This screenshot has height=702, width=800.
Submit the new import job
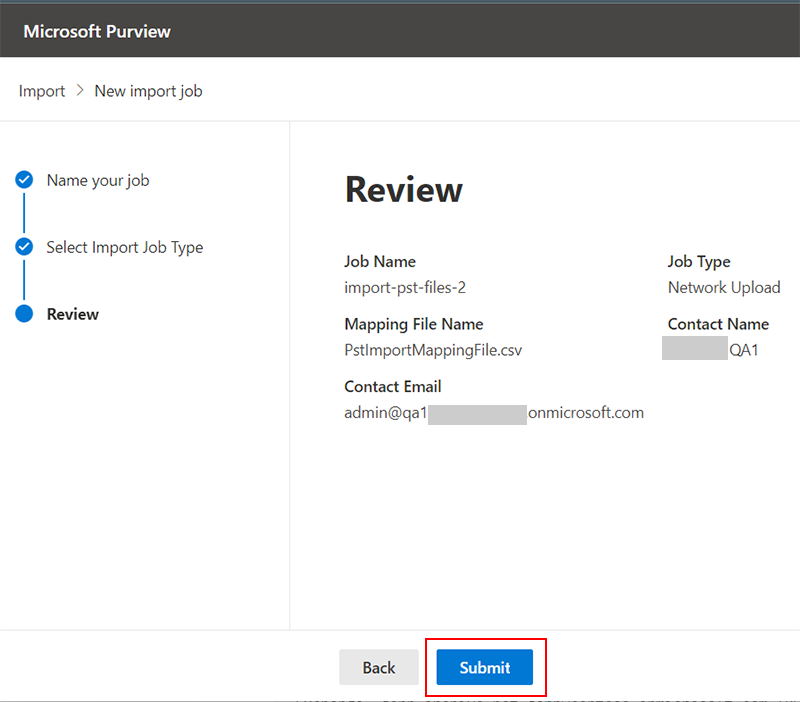484,667
